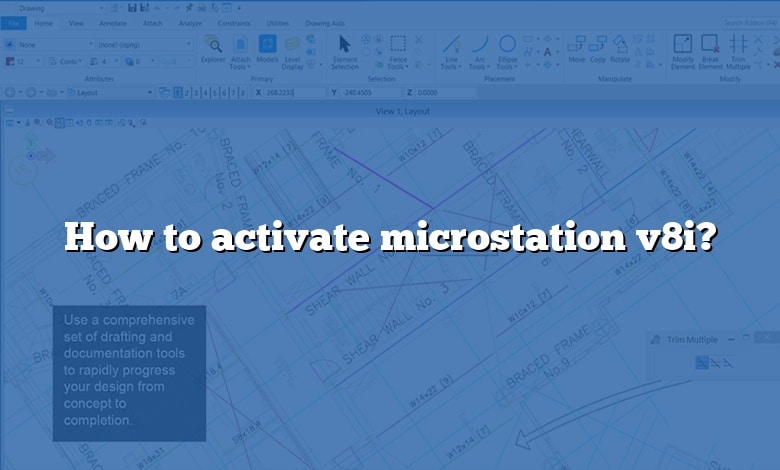Switch to the Utilities tab

[x=278, y=23]
